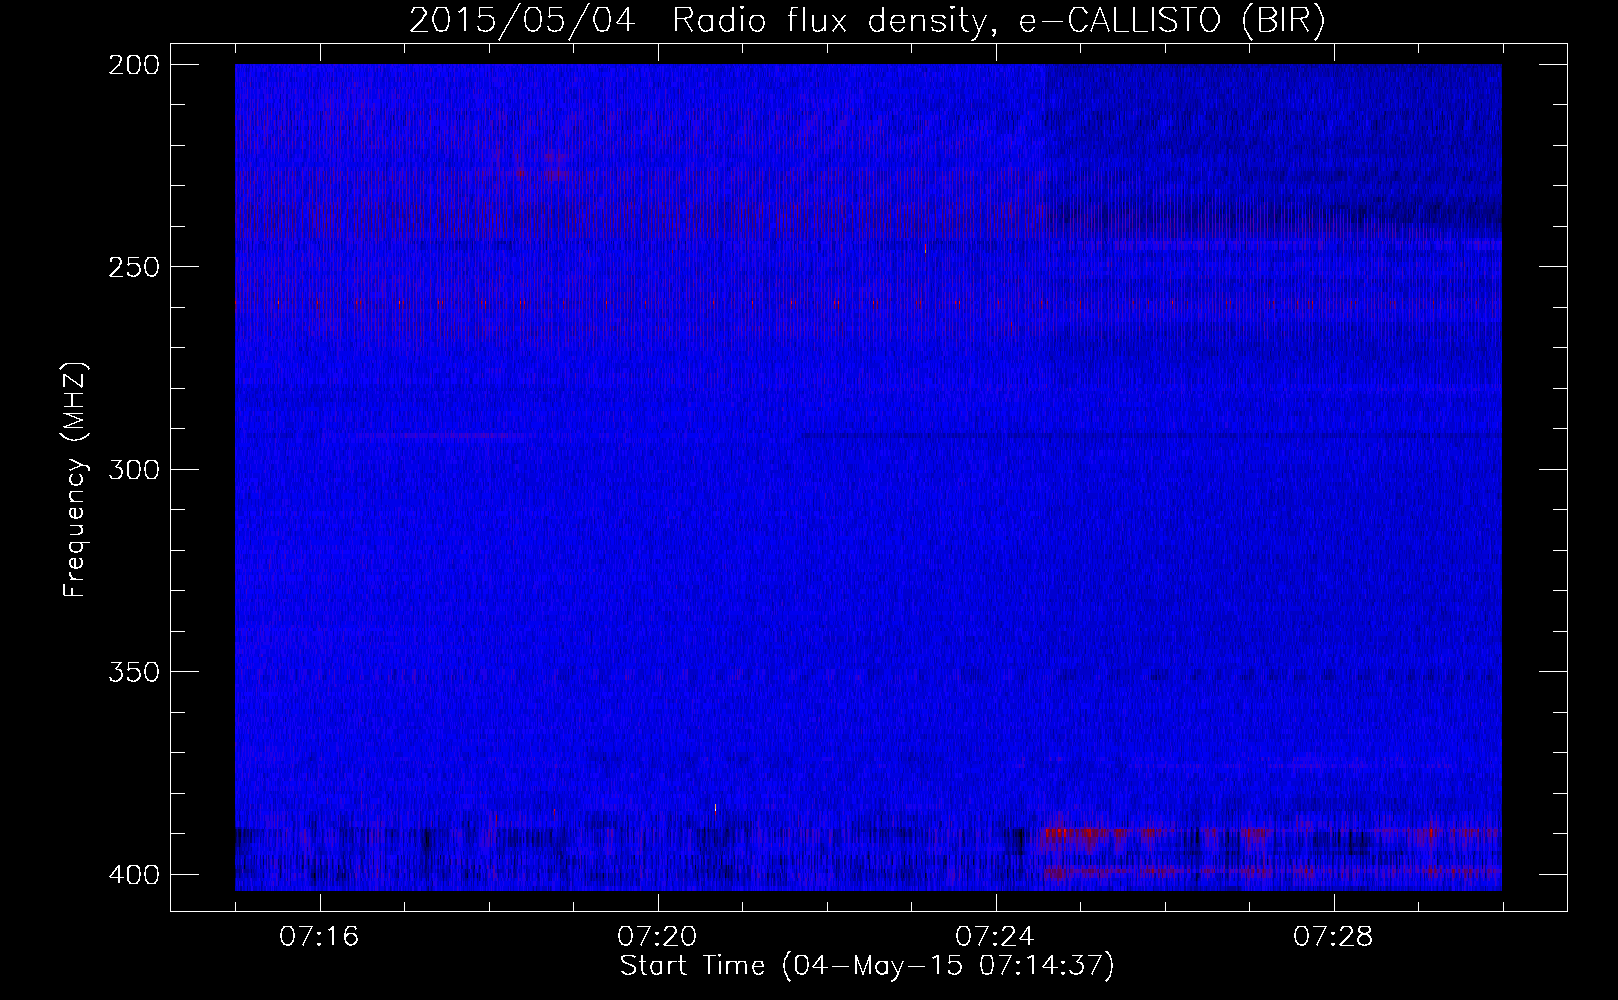Click the 350 frequency tick label
Image resolution: width=1618 pixels, height=1000 pixels.
coord(133,672)
